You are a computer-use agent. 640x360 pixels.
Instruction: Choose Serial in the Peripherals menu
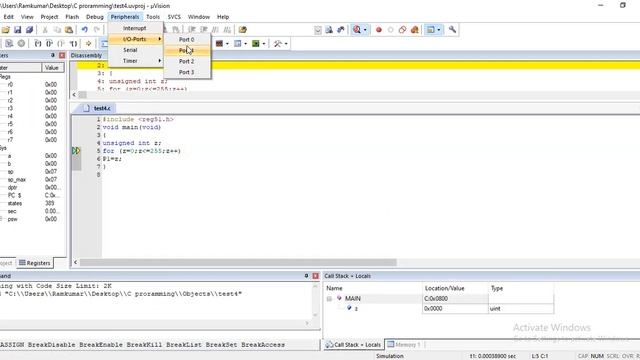[136, 50]
